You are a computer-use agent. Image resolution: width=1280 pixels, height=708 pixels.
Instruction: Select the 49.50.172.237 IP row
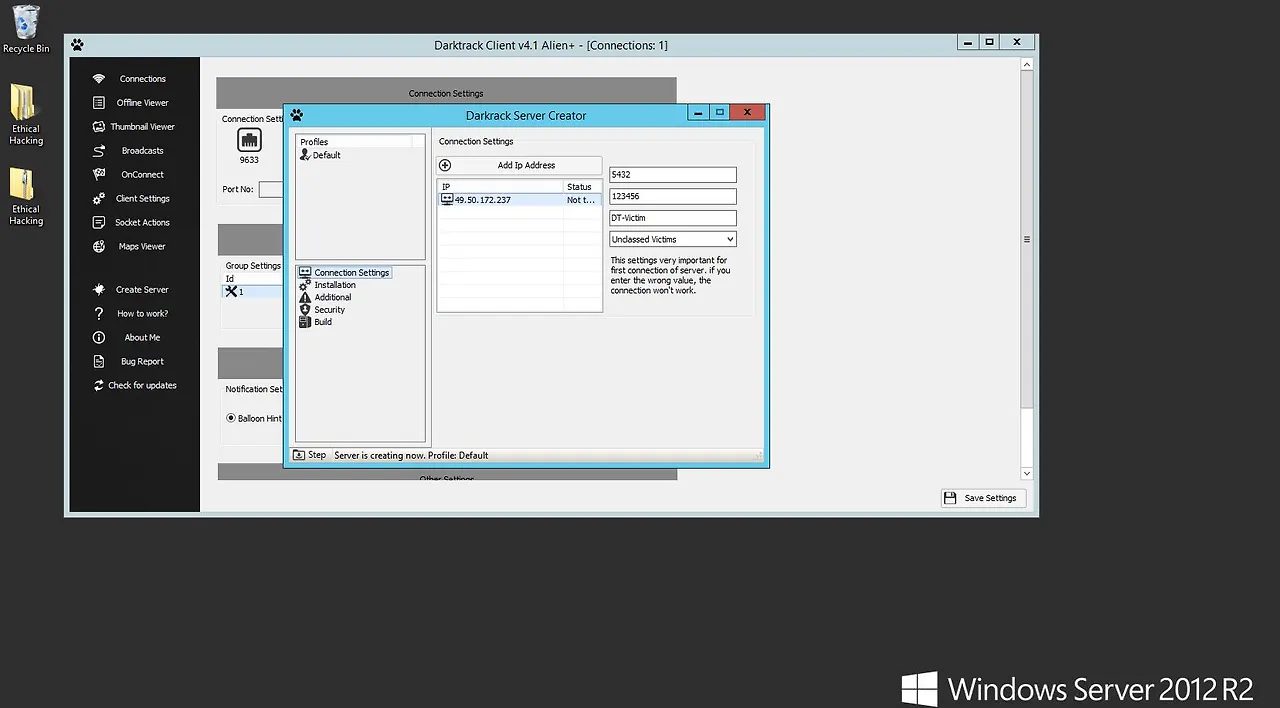coord(519,200)
